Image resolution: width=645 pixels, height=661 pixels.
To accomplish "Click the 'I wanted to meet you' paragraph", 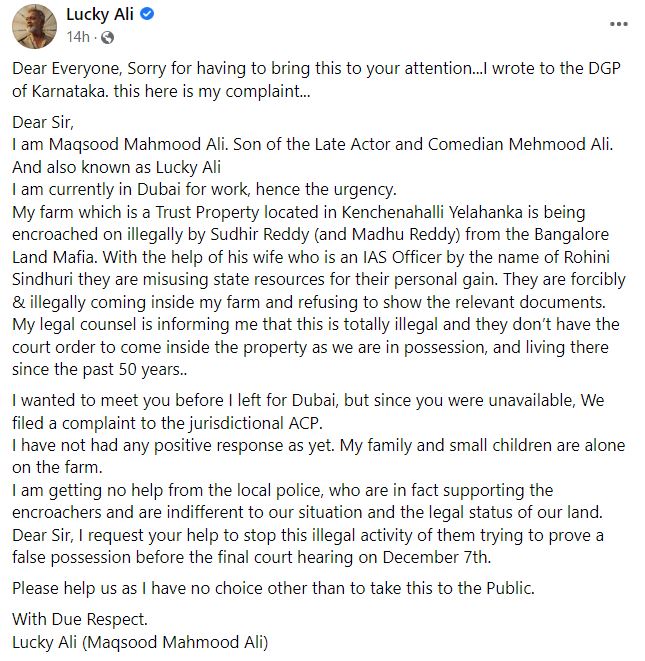I will coord(308,411).
